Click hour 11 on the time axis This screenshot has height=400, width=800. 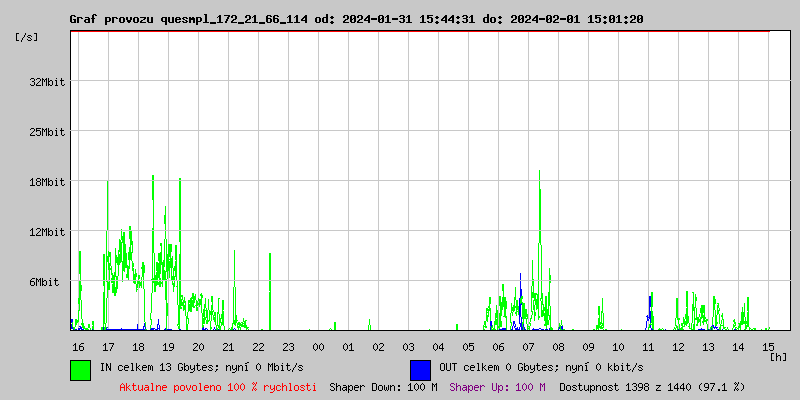(648, 346)
